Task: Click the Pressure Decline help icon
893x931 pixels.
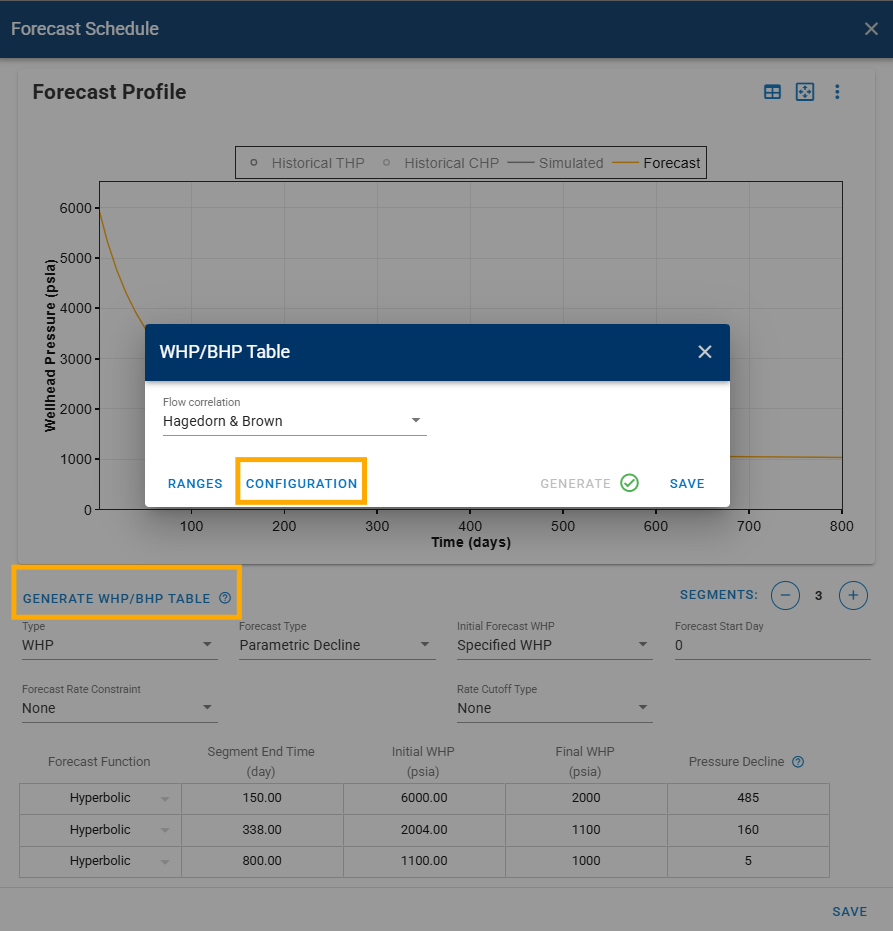Action: point(798,762)
